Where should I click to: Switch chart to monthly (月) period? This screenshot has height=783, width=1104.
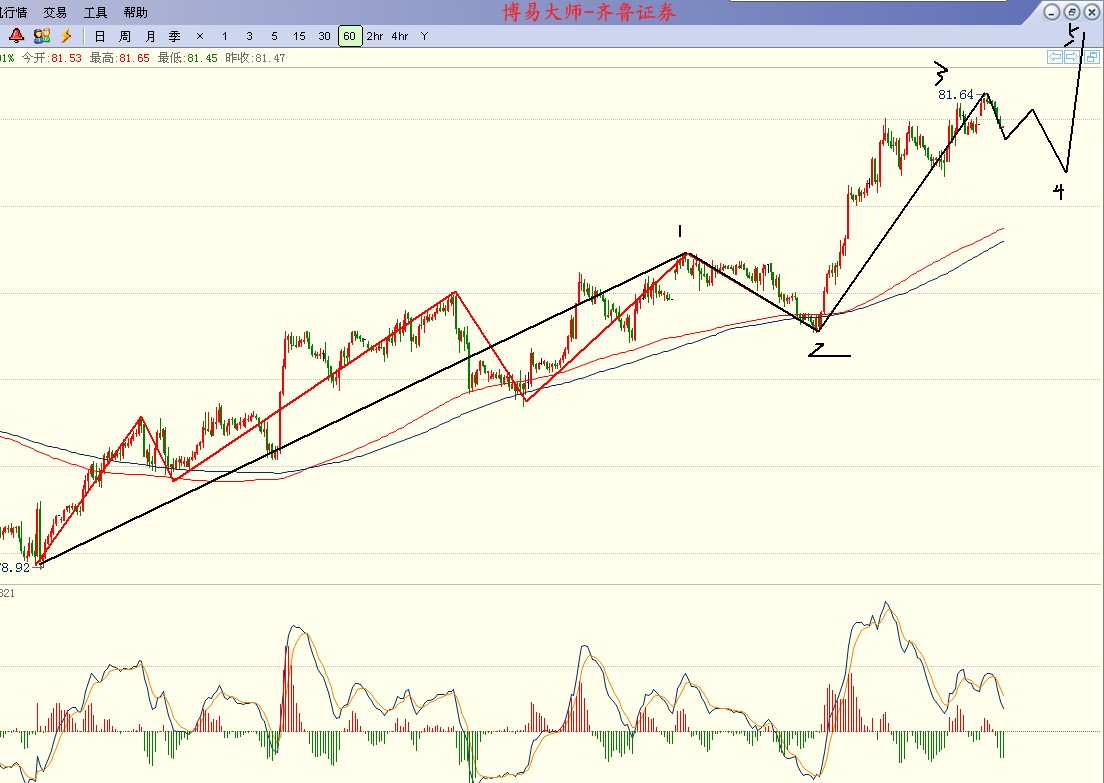pyautogui.click(x=150, y=36)
